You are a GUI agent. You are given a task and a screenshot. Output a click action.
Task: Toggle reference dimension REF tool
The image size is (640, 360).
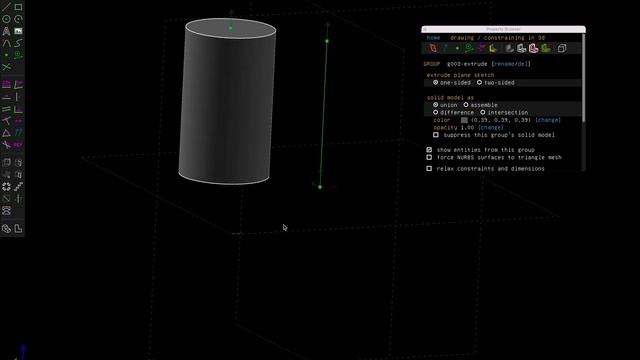tap(18, 145)
